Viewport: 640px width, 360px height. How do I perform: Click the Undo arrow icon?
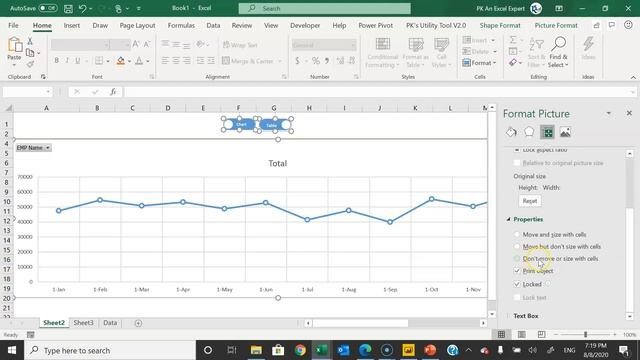pyautogui.click(x=82, y=8)
